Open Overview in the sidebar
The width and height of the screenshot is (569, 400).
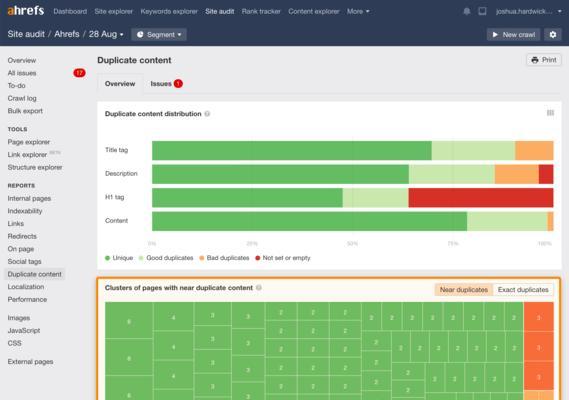22,60
